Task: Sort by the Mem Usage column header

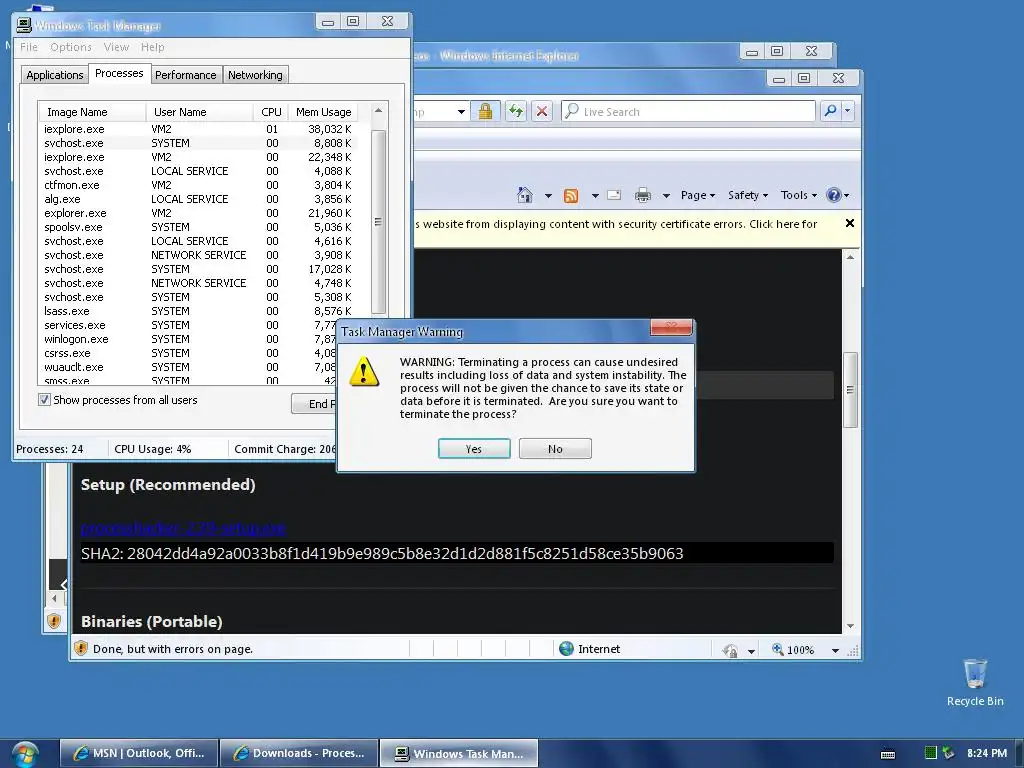Action: click(x=323, y=112)
